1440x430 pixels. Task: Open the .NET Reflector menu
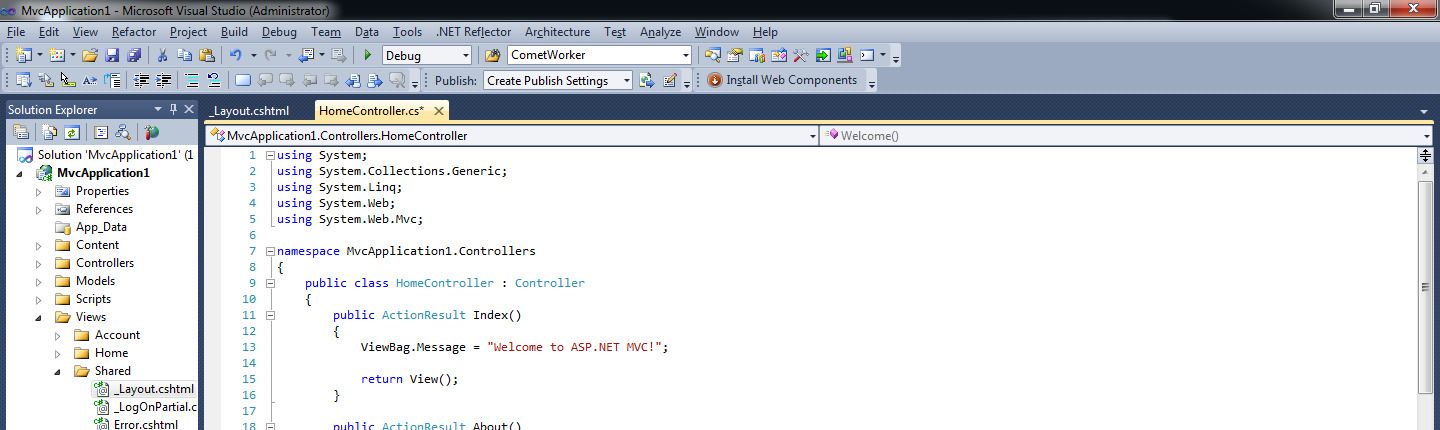pyautogui.click(x=474, y=32)
